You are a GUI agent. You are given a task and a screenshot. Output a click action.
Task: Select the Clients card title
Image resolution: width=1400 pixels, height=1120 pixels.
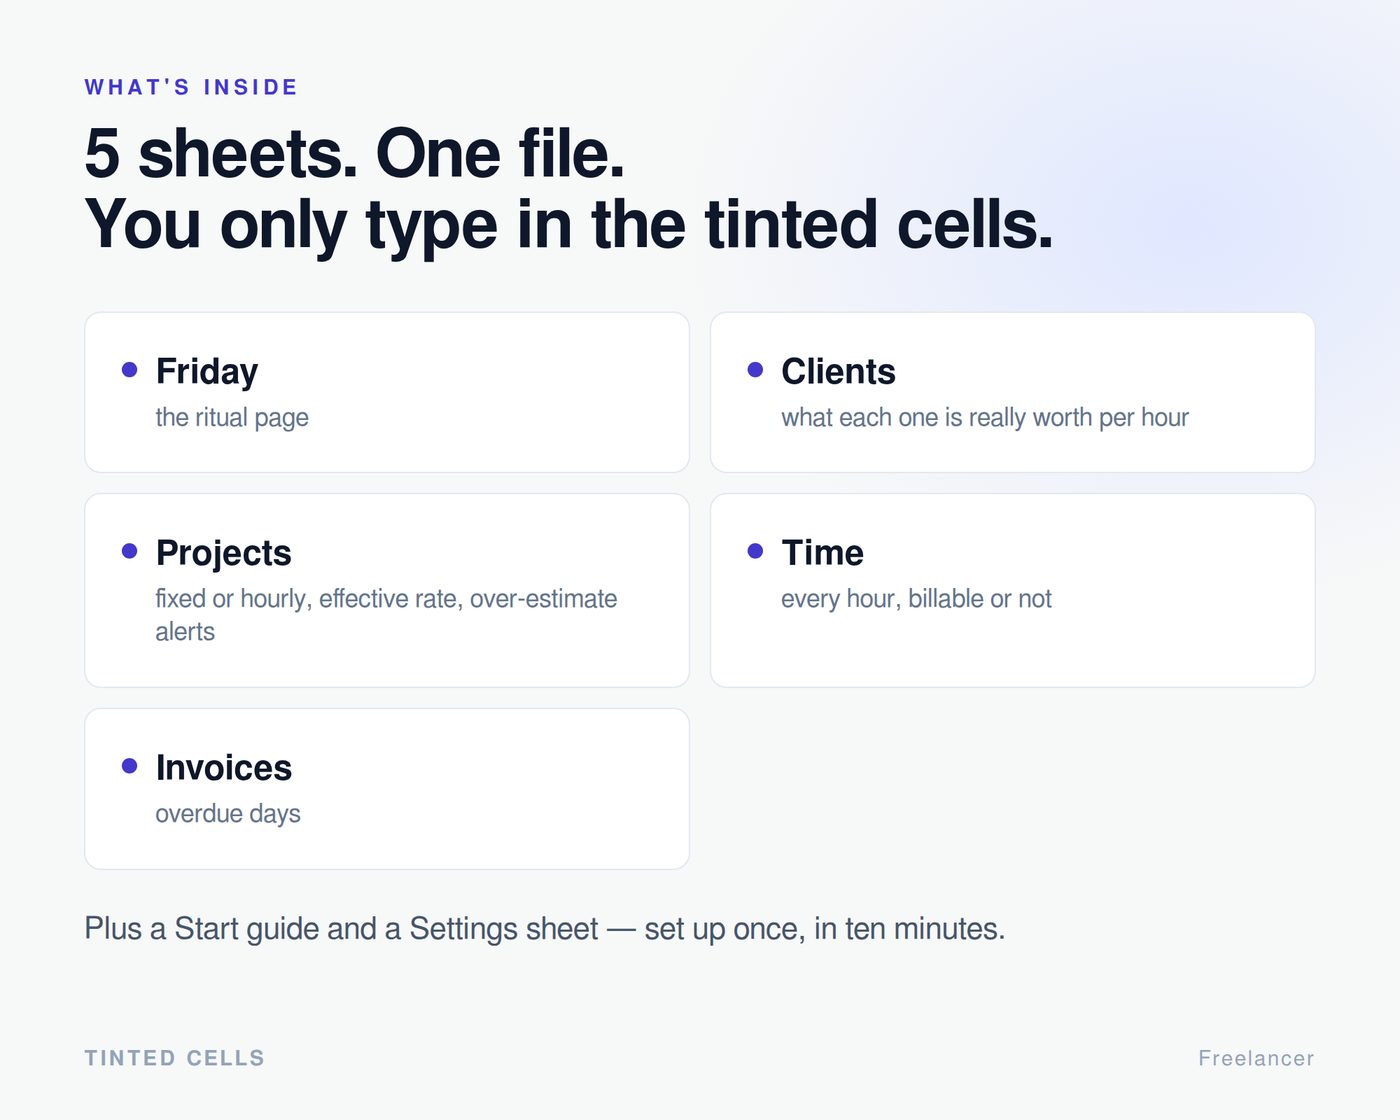(838, 372)
